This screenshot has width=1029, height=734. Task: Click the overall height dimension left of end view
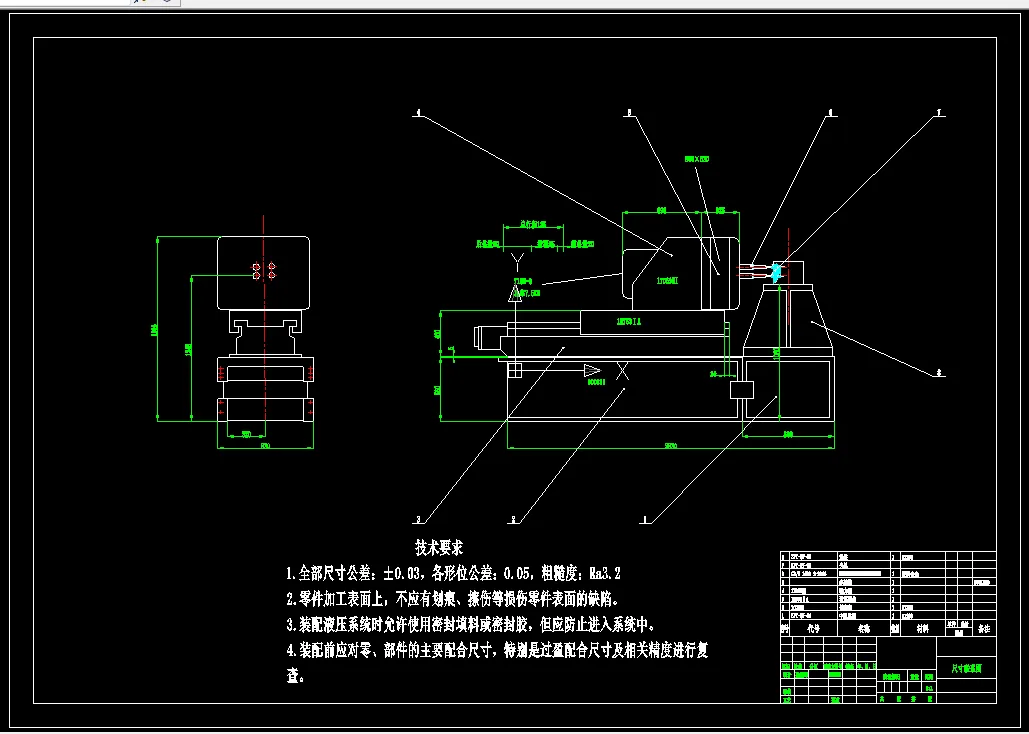point(156,328)
